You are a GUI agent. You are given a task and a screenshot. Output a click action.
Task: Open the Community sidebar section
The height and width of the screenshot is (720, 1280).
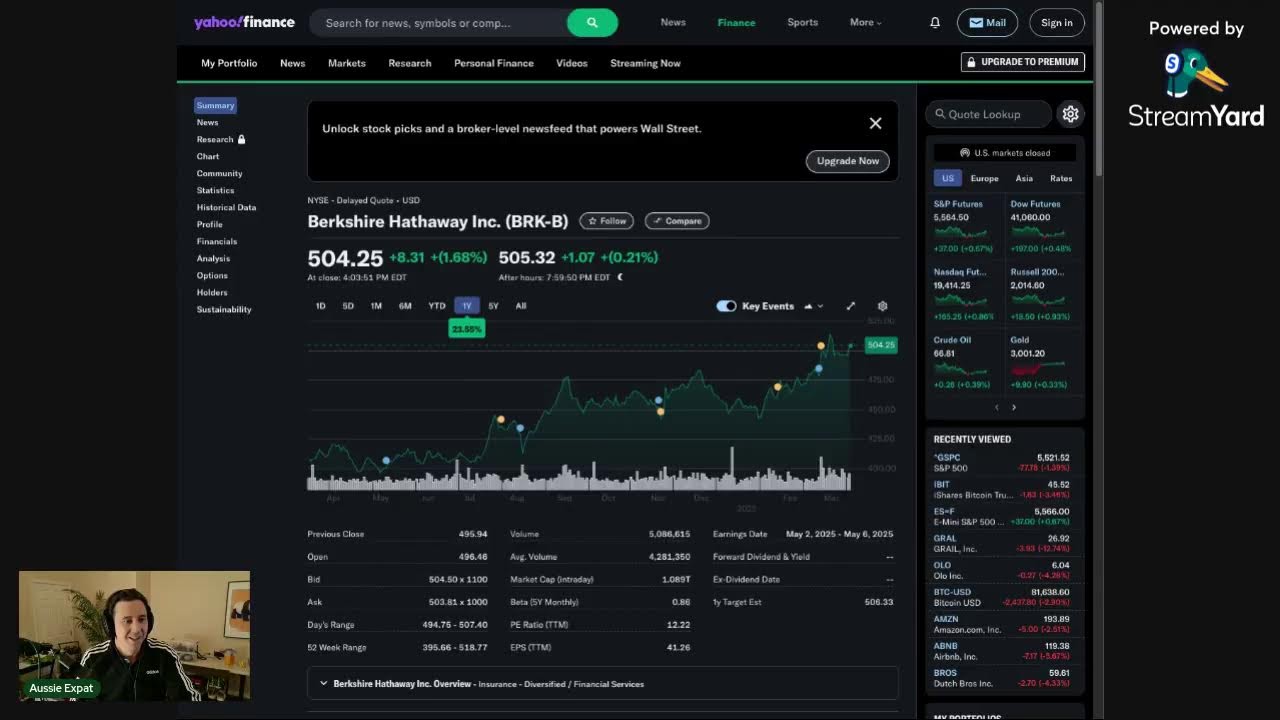click(x=219, y=173)
